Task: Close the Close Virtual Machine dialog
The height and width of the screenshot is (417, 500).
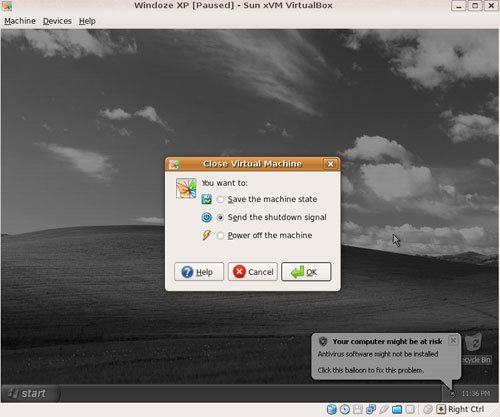Action: tap(330, 164)
